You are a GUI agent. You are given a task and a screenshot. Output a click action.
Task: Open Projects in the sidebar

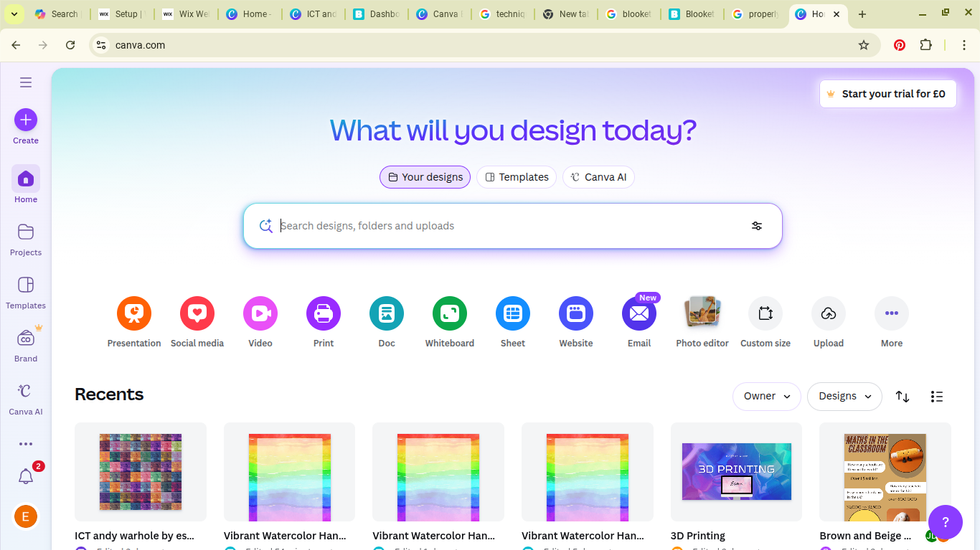coord(26,239)
